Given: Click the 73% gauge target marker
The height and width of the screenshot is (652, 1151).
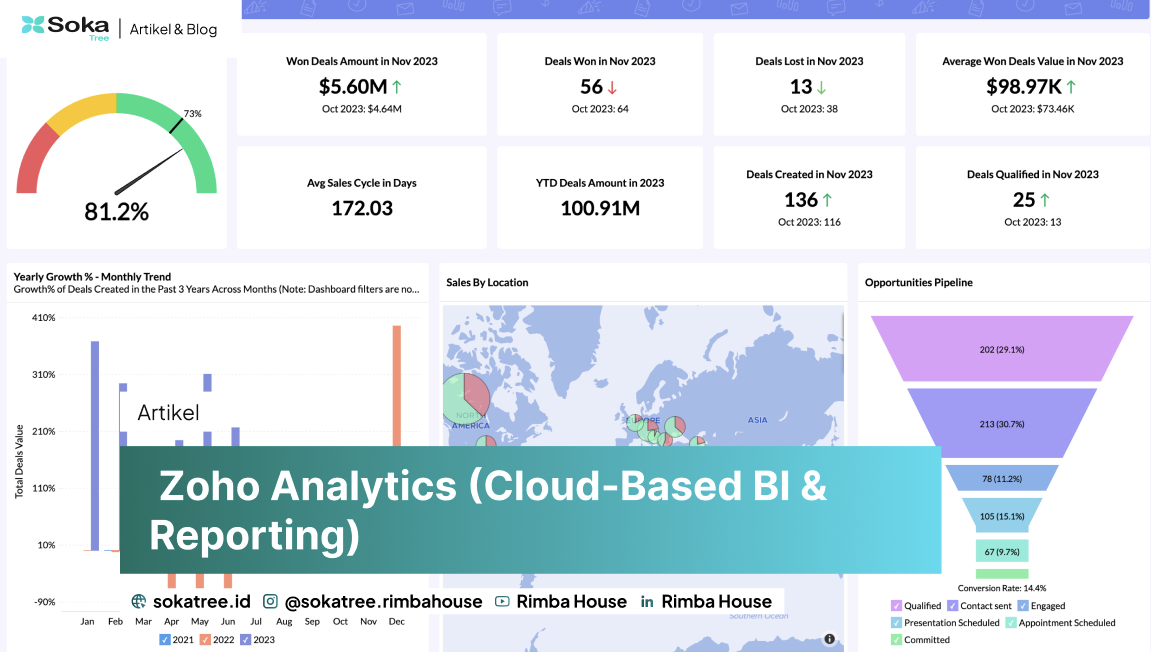Looking at the screenshot, I should (x=177, y=125).
